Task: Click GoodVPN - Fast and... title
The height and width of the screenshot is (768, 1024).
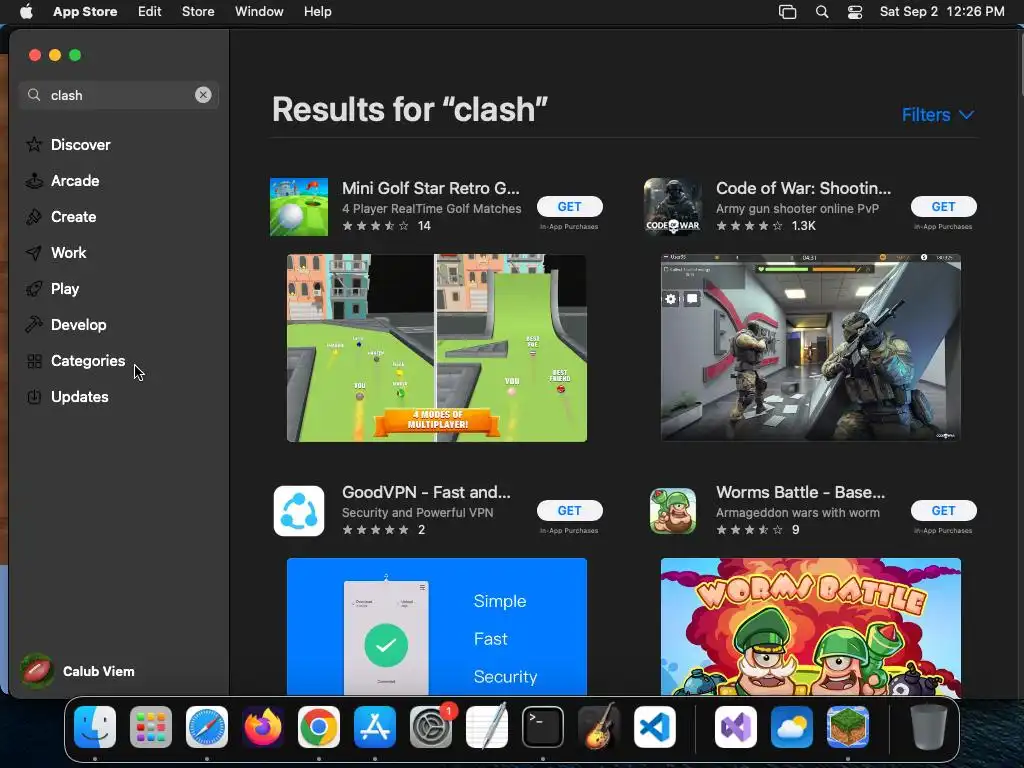Action: pos(426,492)
